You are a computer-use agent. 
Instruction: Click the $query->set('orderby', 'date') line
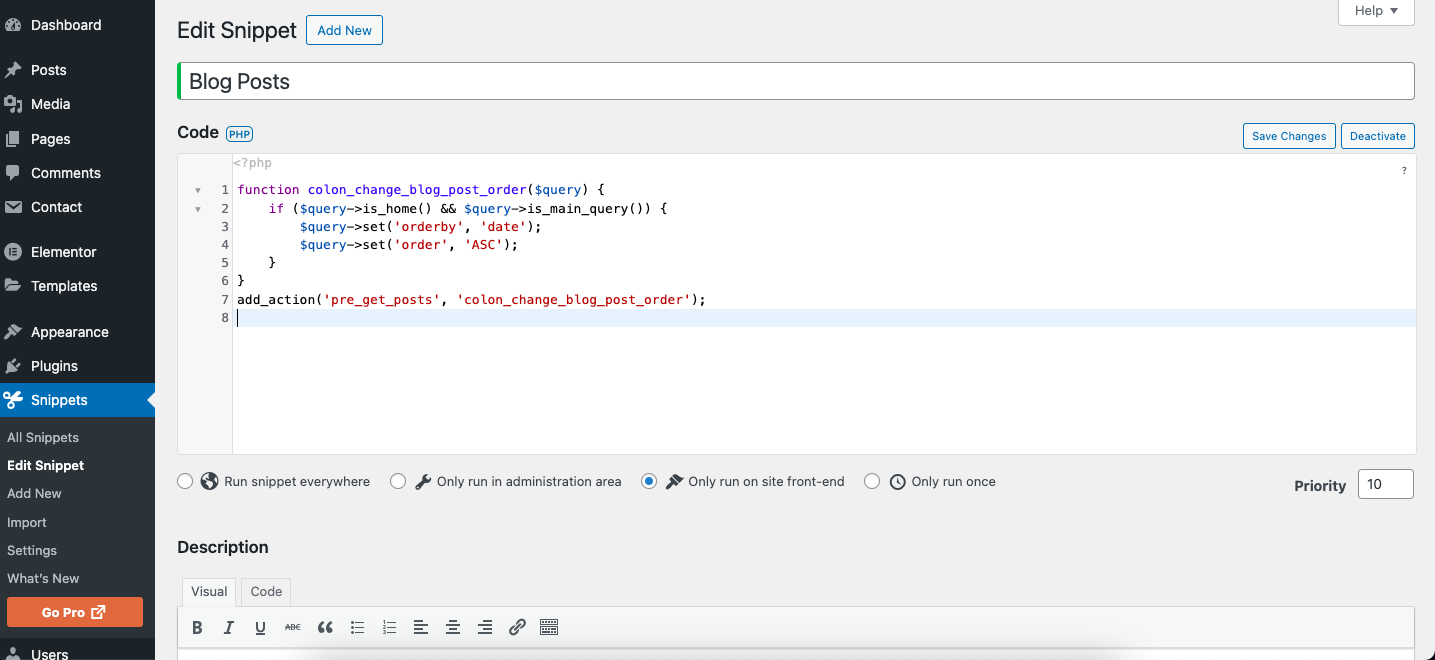420,226
